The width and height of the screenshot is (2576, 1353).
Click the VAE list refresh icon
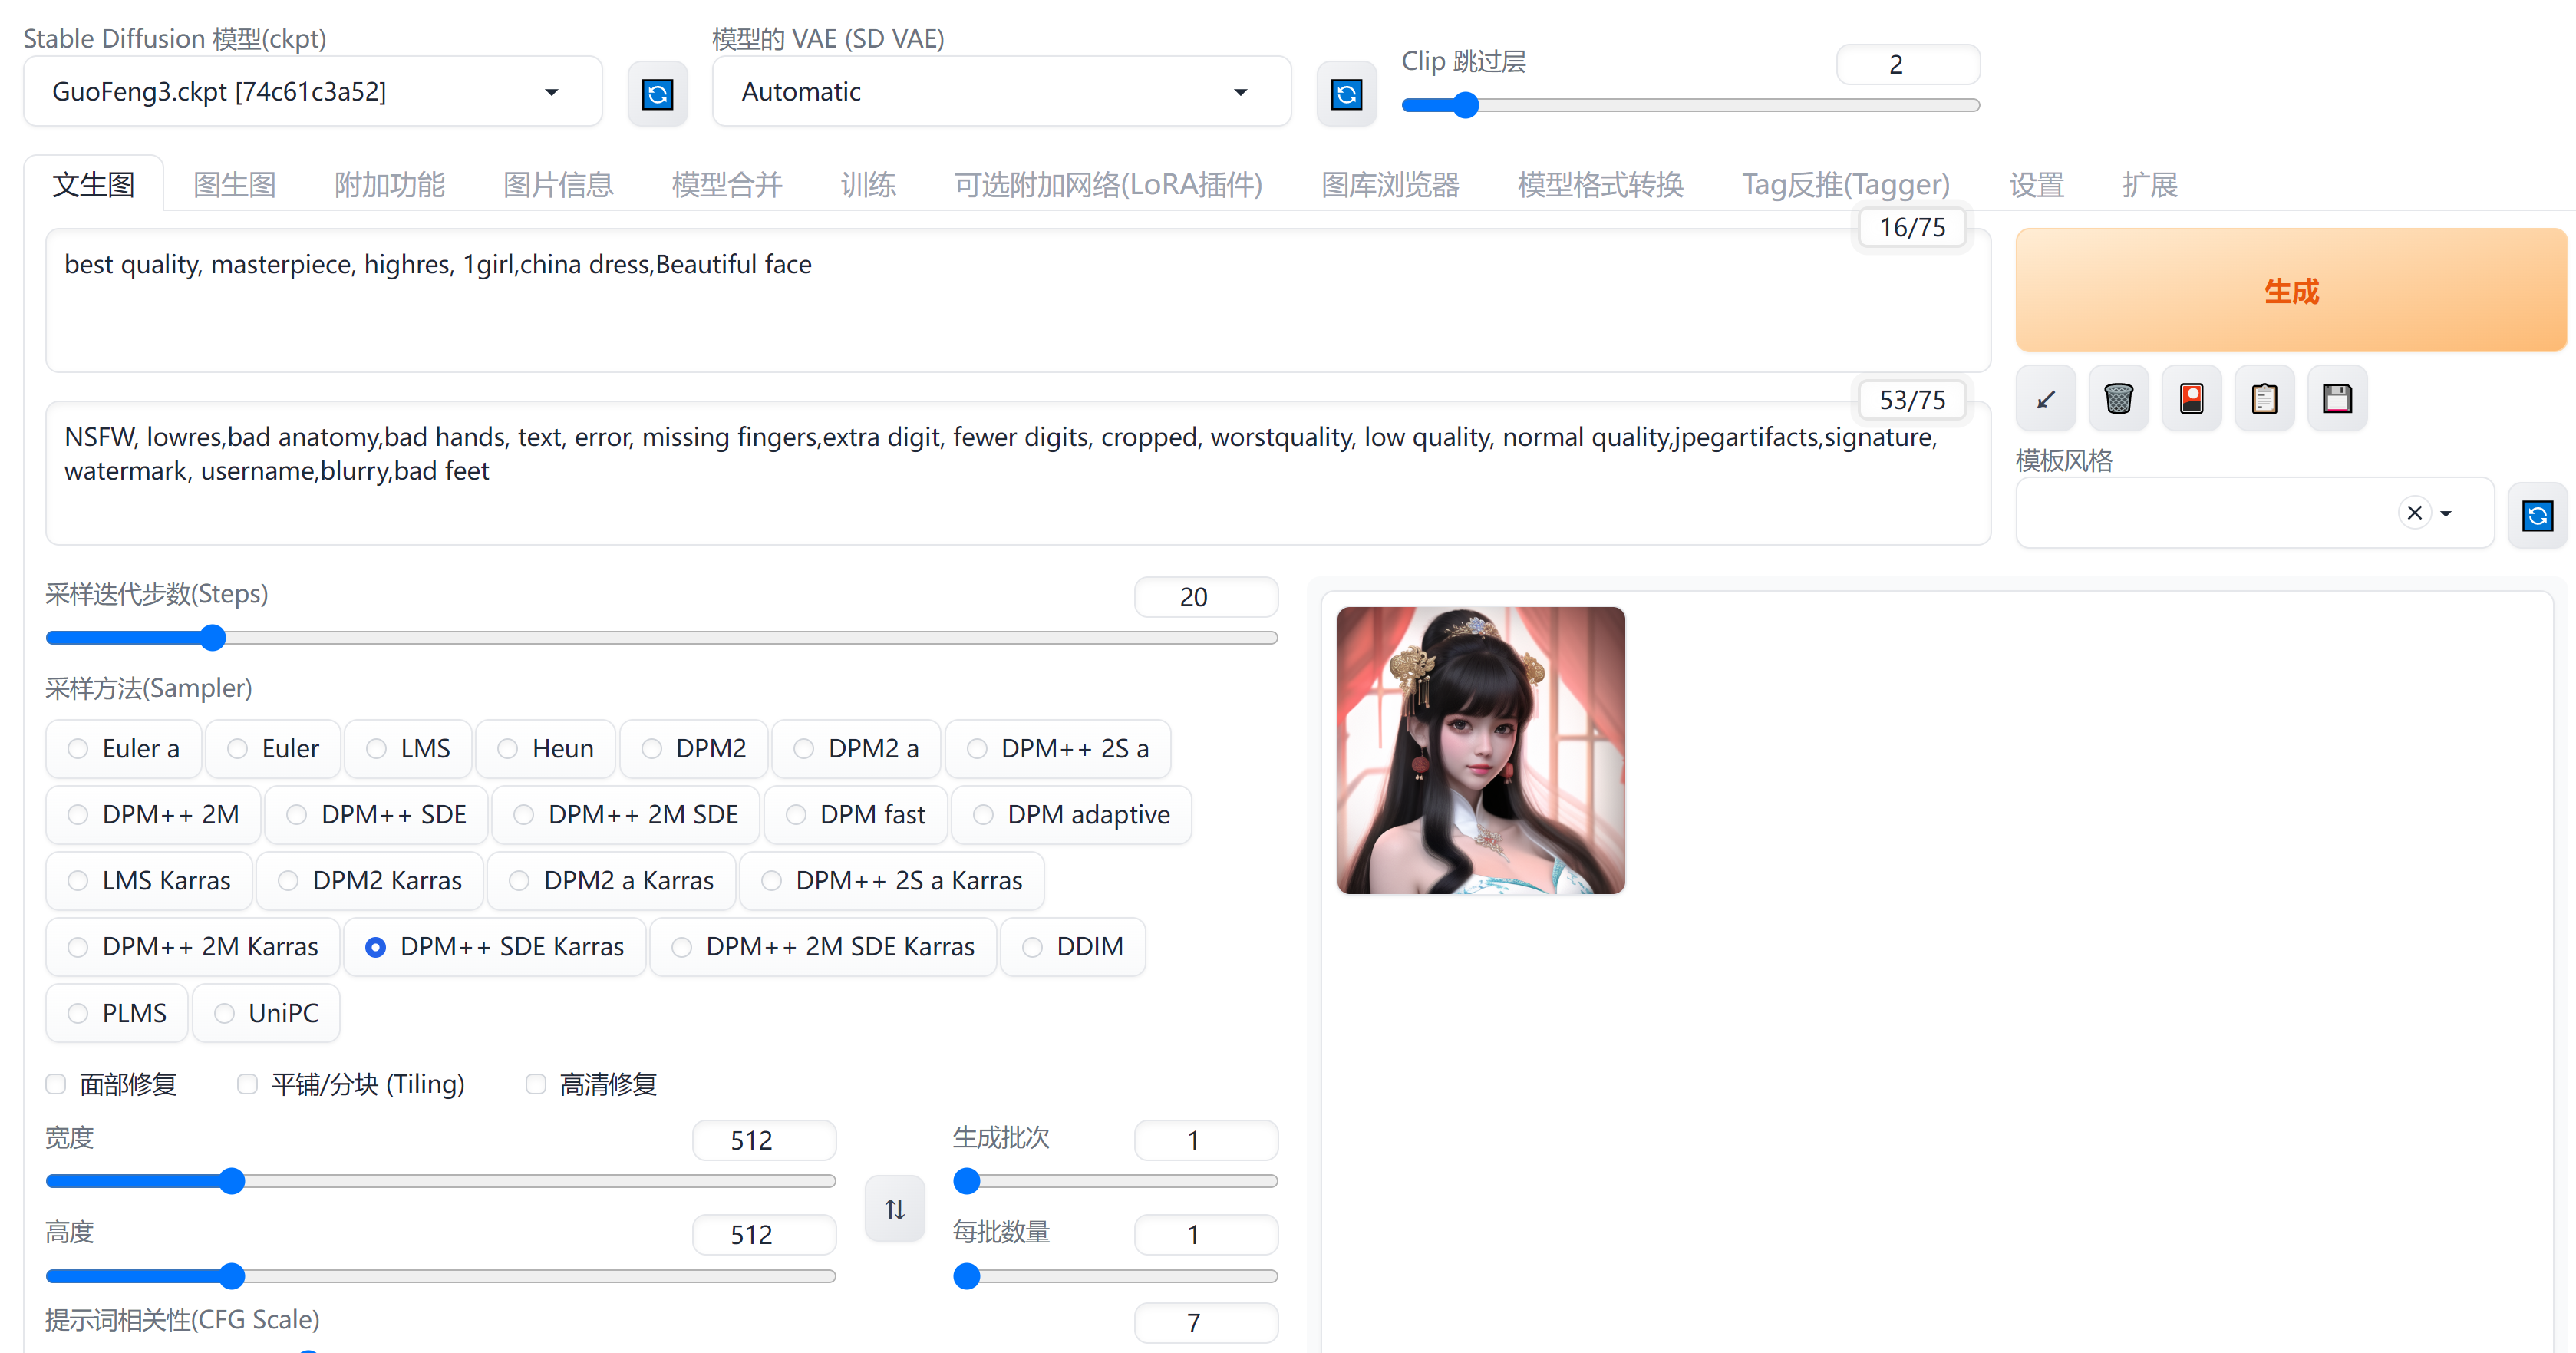click(x=1346, y=94)
